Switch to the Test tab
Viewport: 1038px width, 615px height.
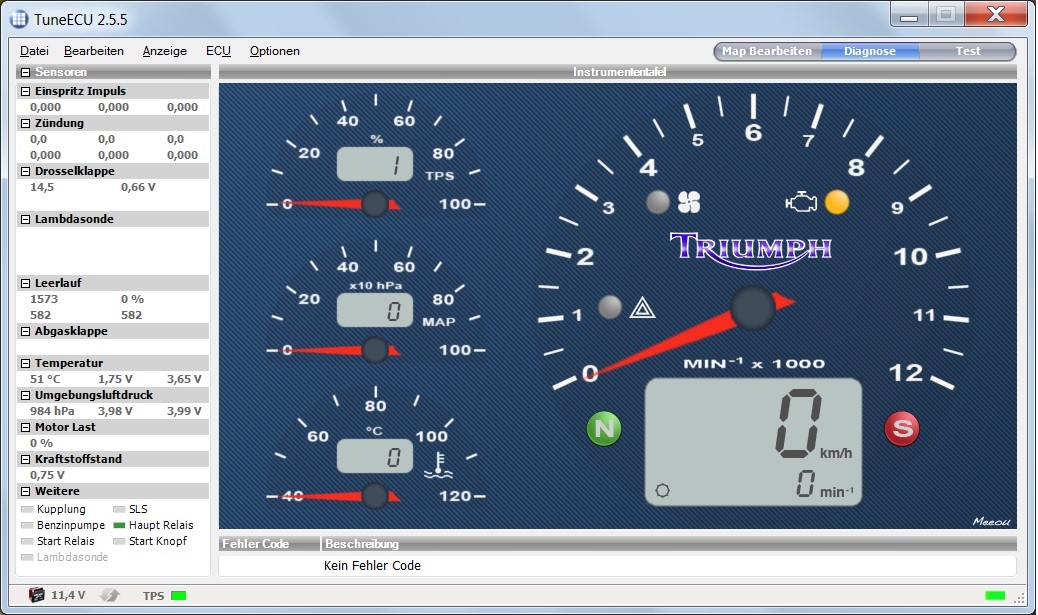click(968, 51)
